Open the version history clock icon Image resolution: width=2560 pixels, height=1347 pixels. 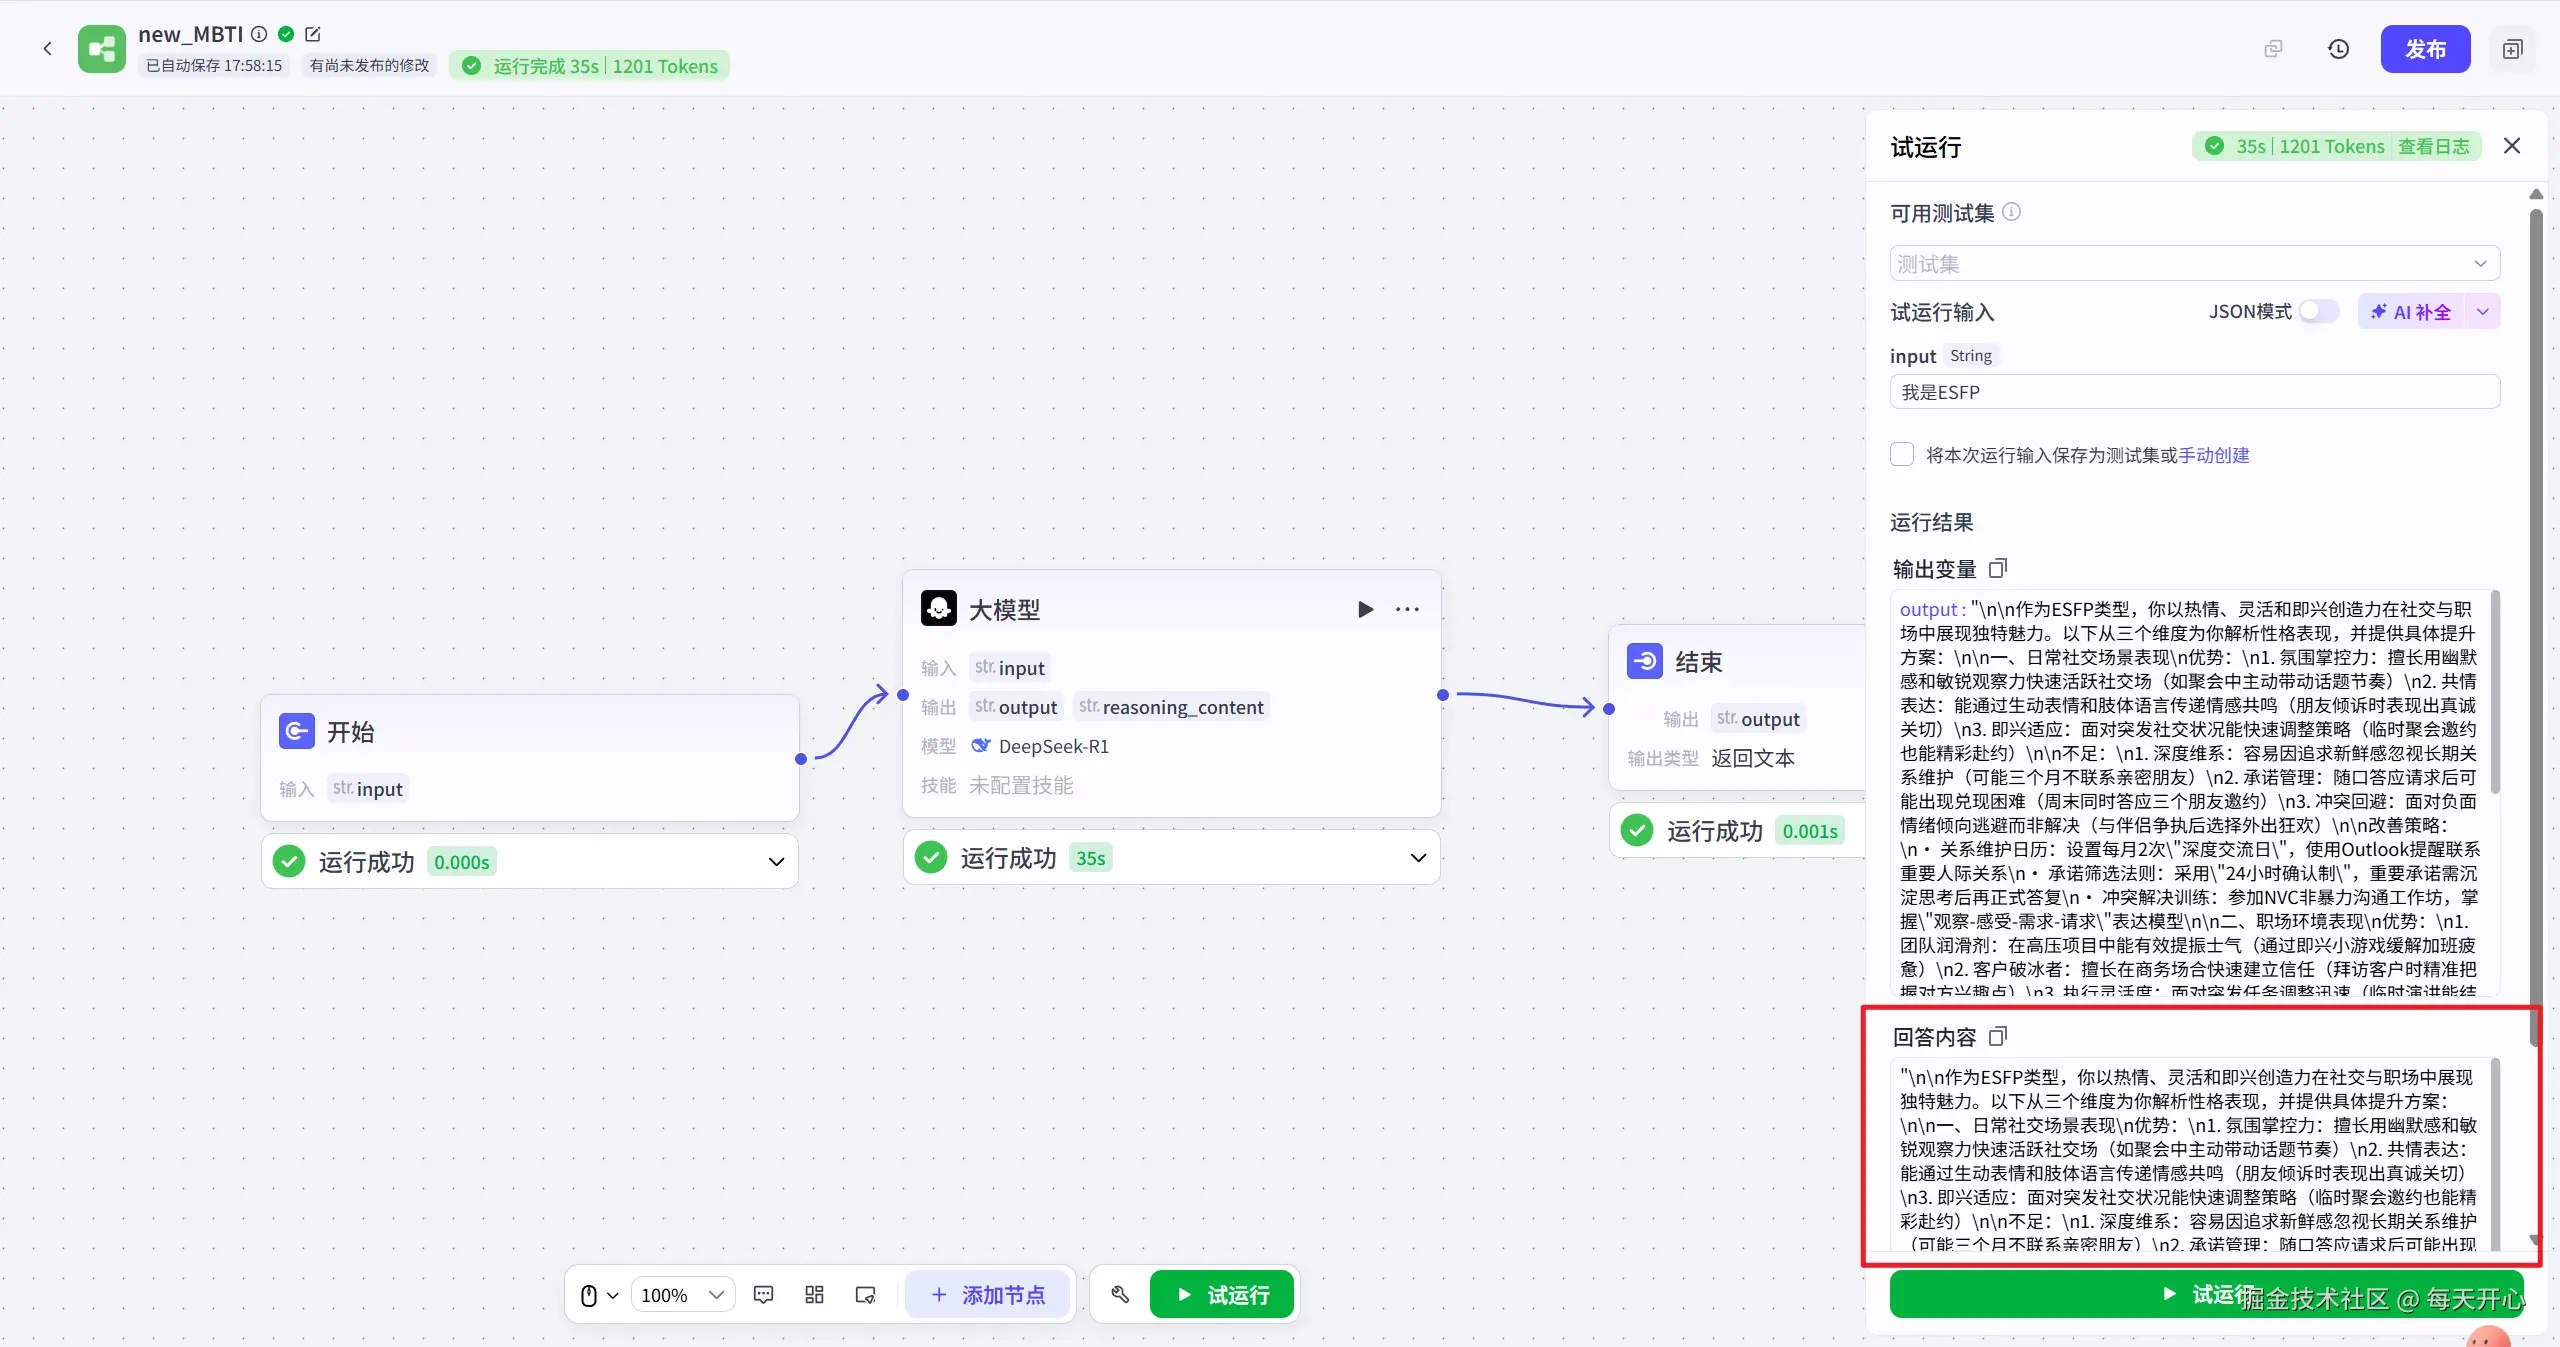(x=2338, y=49)
